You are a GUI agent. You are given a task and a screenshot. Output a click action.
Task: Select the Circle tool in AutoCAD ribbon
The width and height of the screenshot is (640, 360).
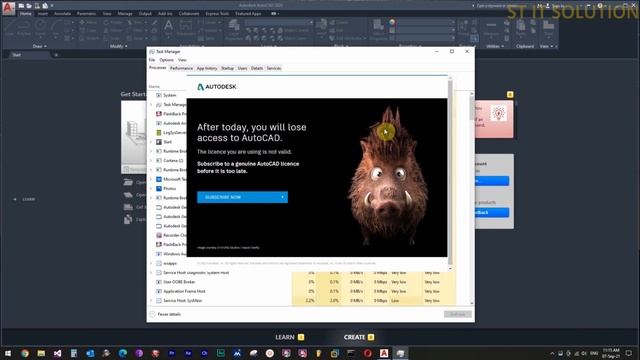pyautogui.click(x=40, y=29)
